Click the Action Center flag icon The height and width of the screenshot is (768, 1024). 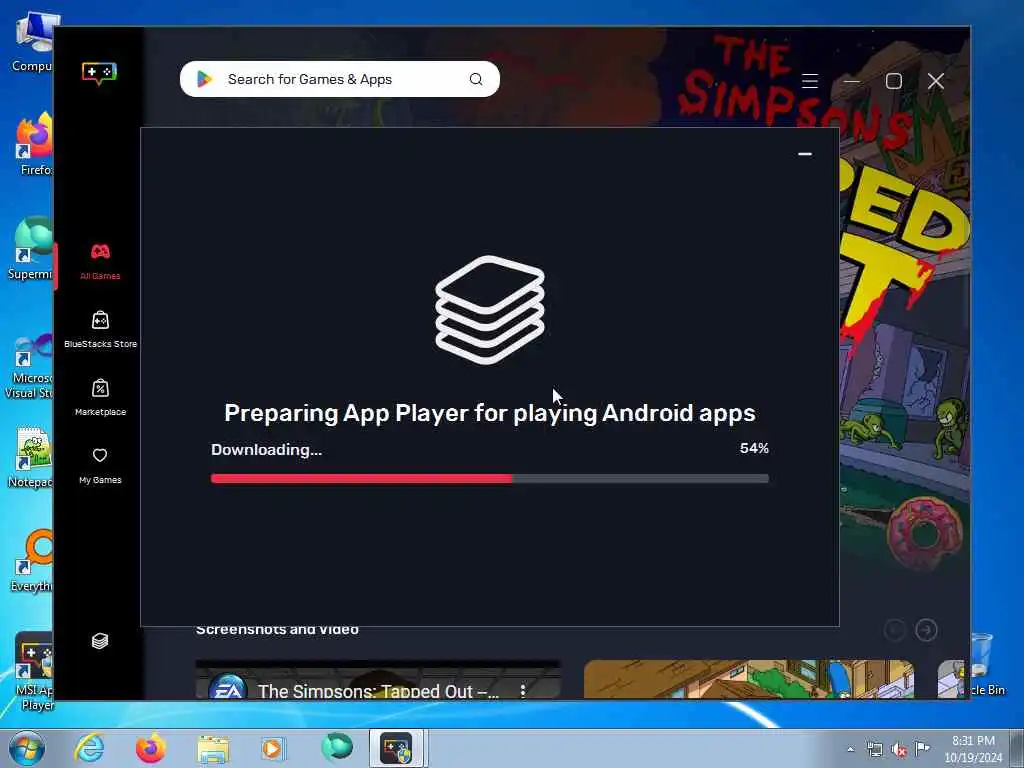coord(922,748)
